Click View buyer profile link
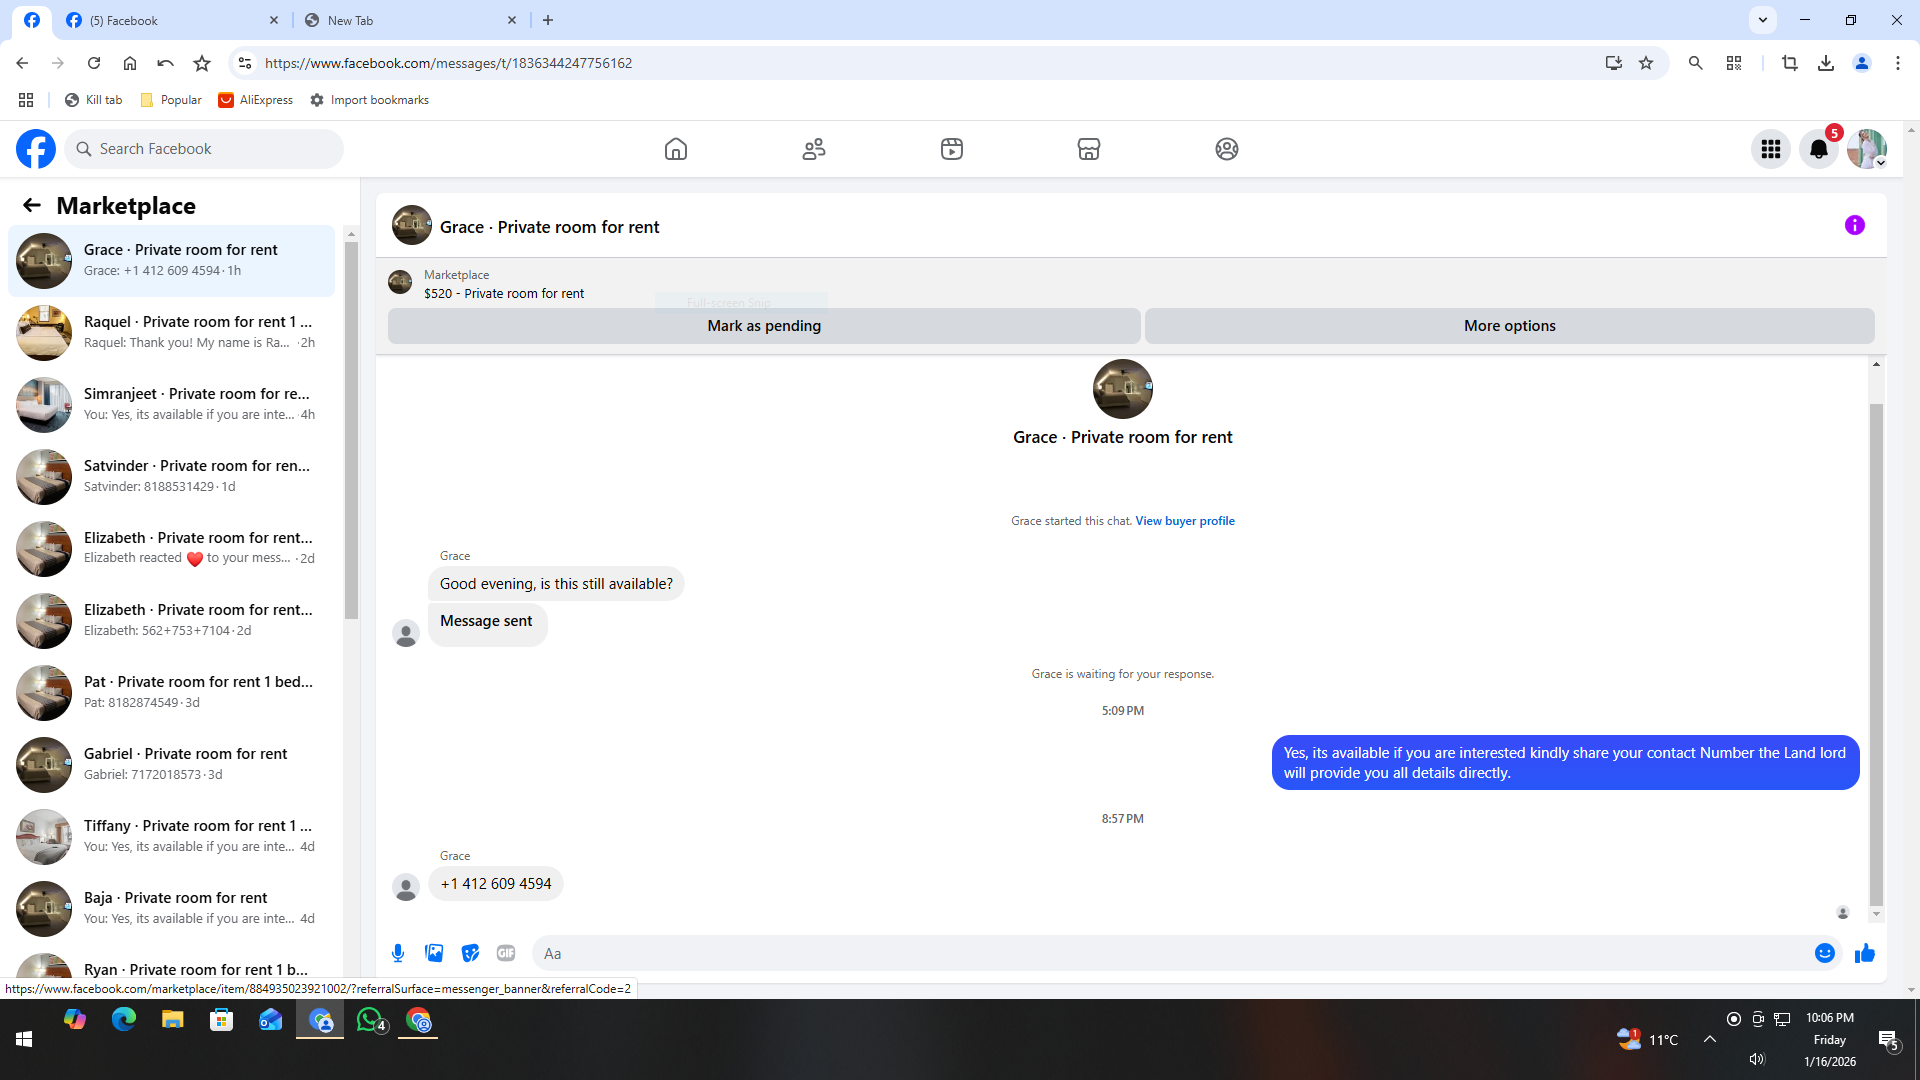Viewport: 1920px width, 1080px height. [1185, 521]
